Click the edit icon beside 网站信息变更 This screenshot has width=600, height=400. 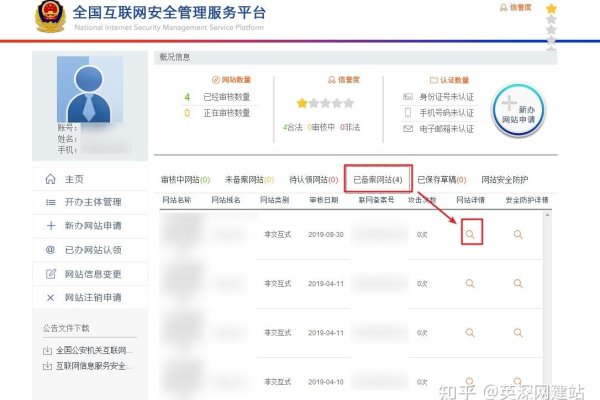coord(51,274)
